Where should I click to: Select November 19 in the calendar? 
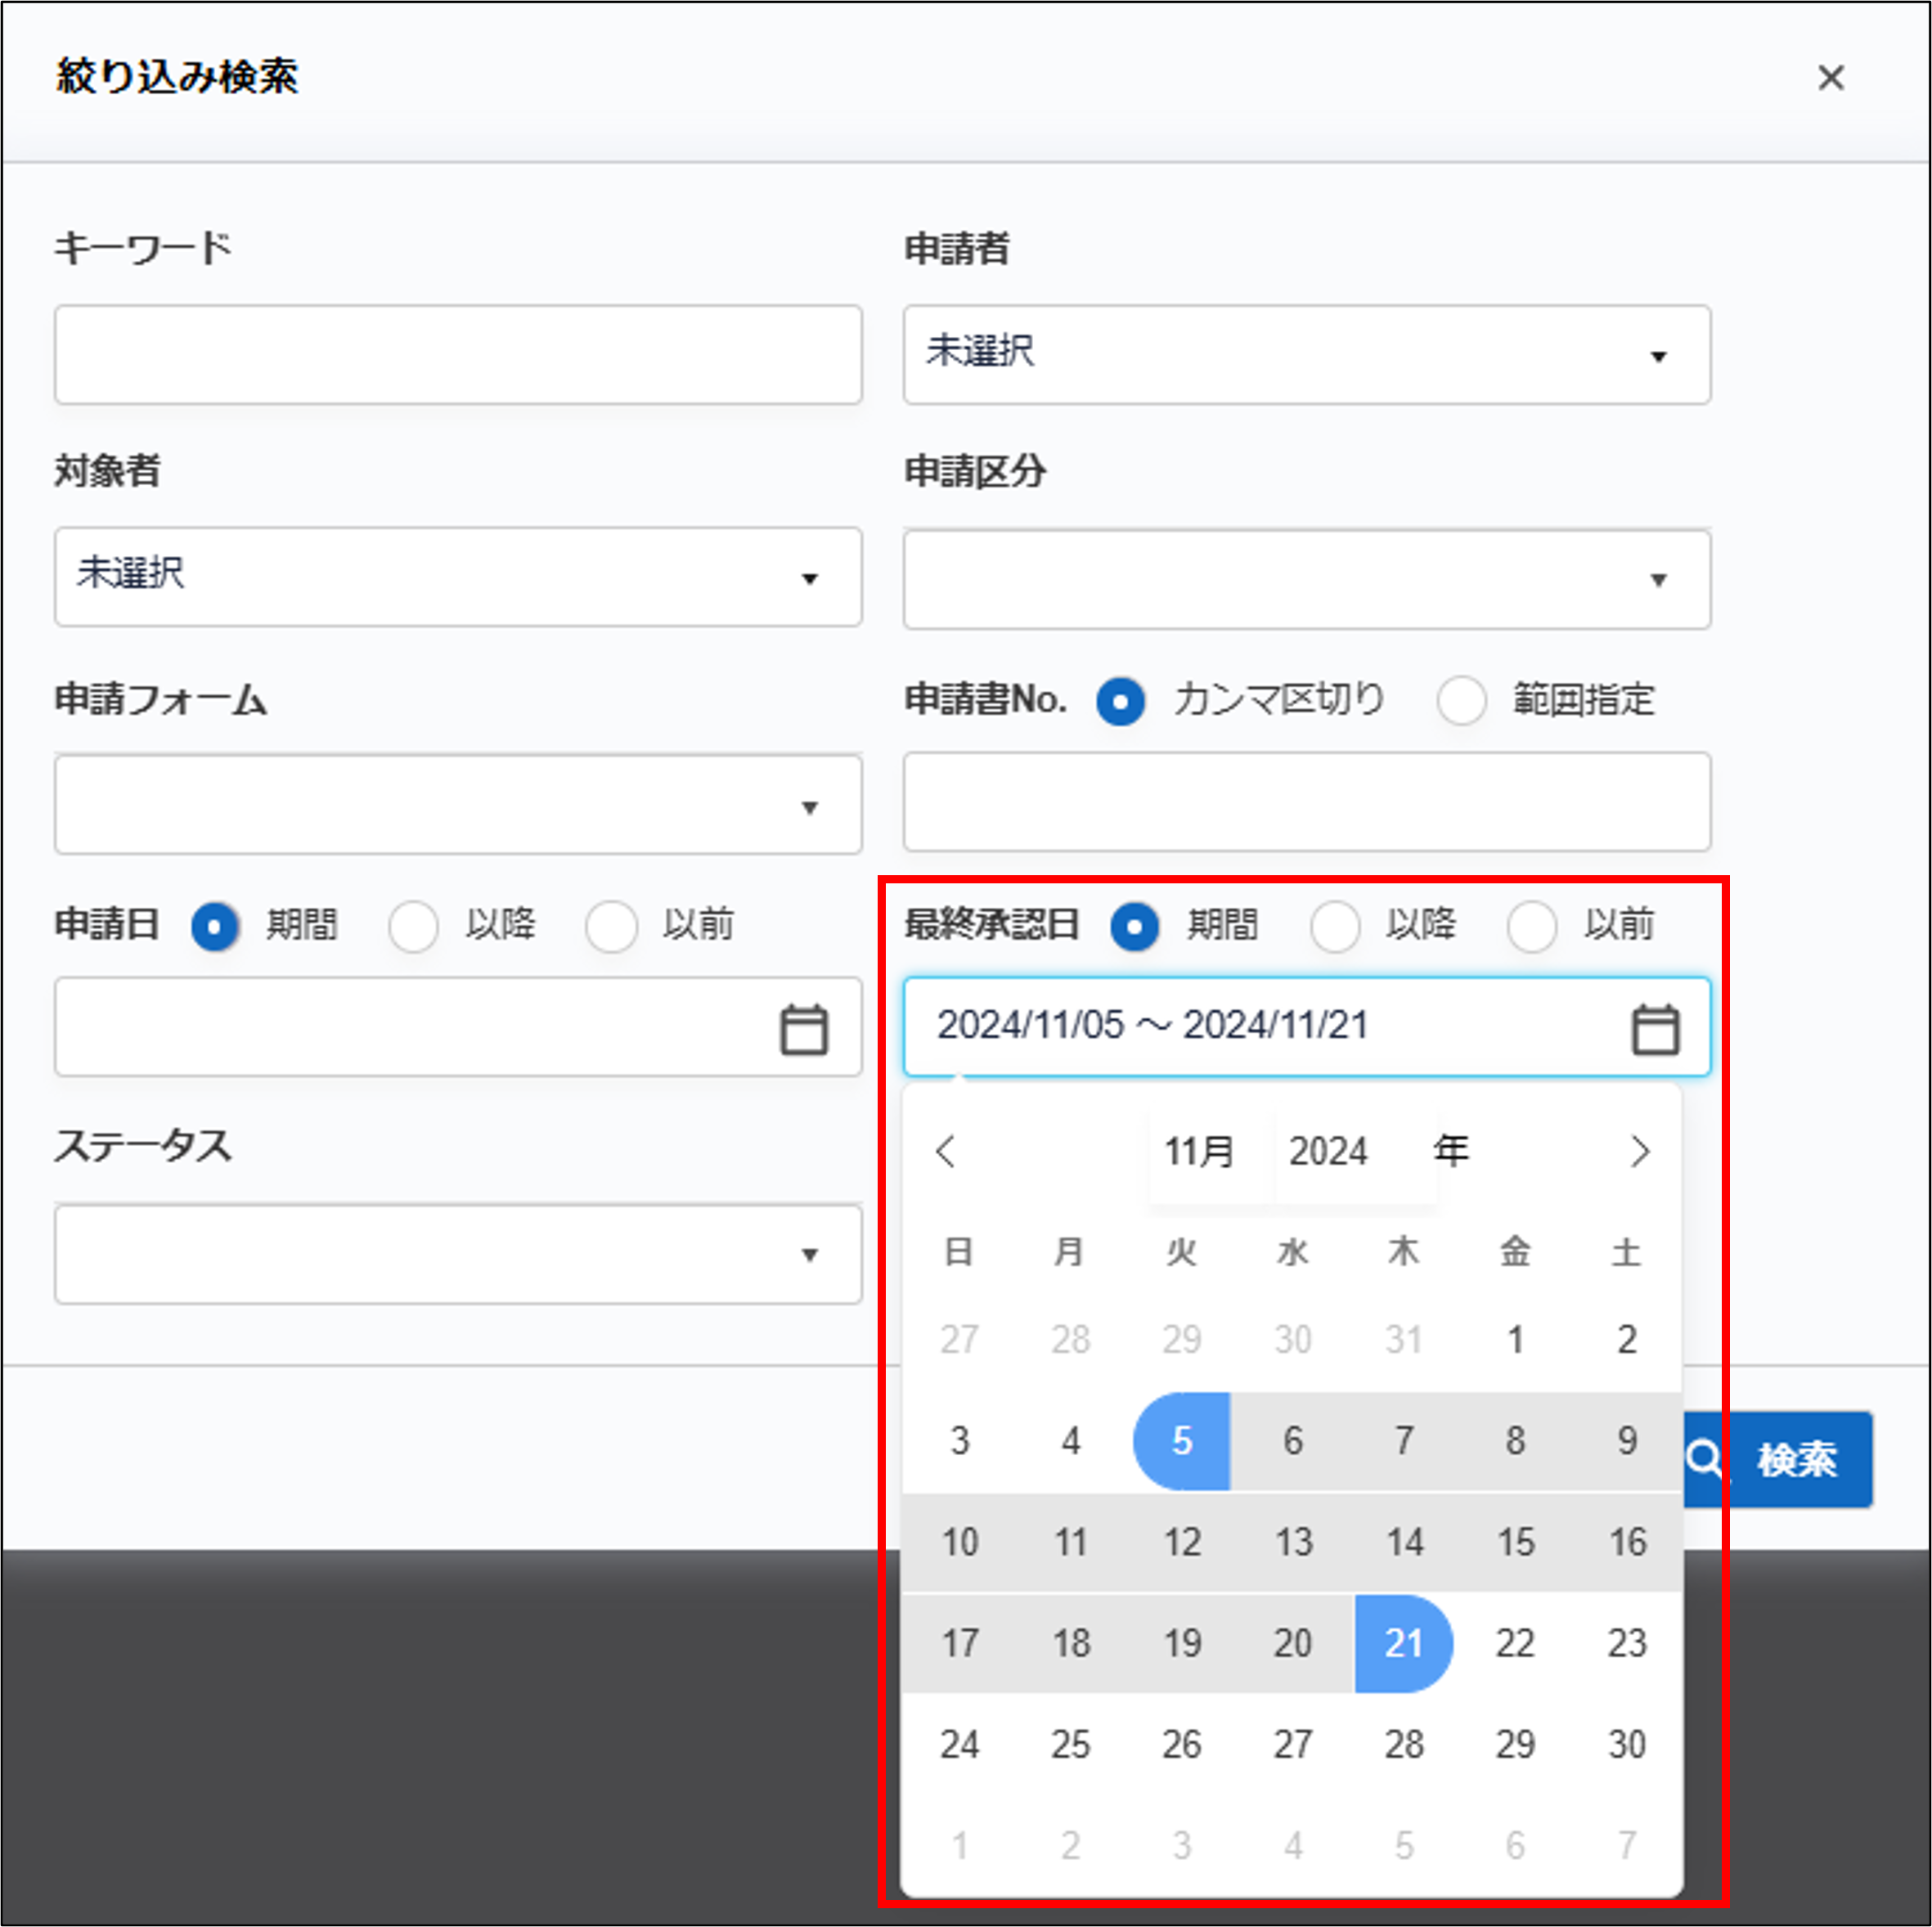coord(1181,1643)
